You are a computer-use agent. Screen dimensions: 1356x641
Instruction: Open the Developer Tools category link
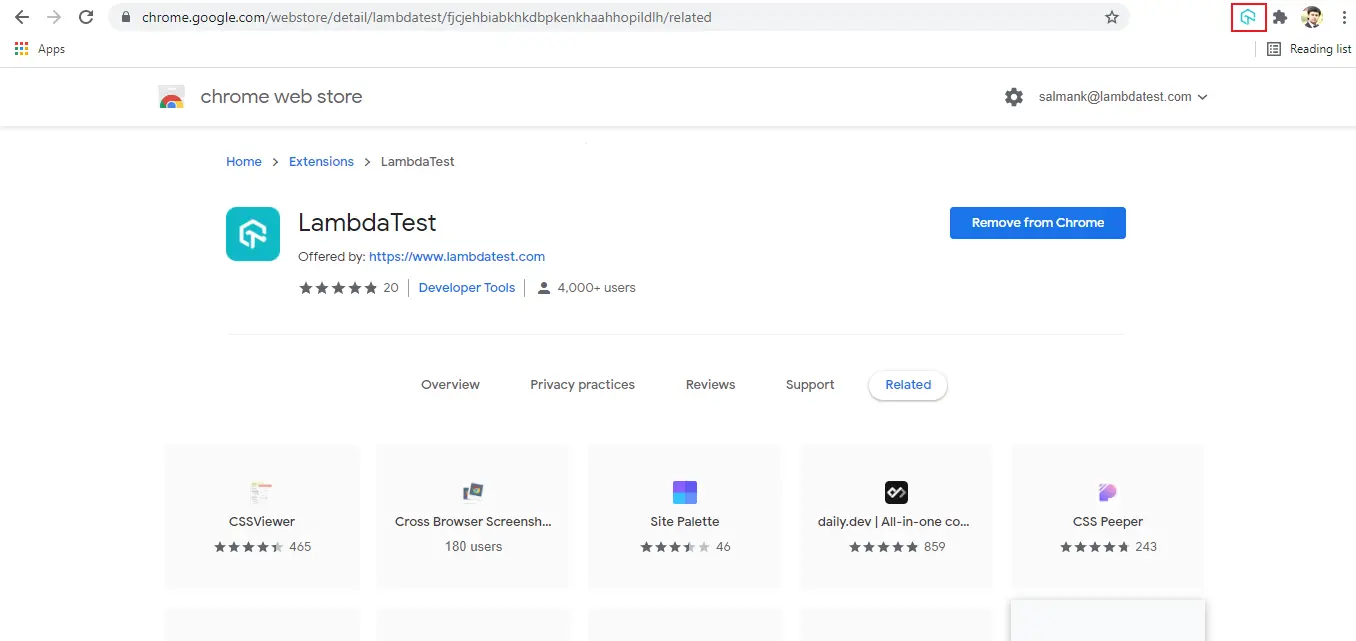(466, 288)
